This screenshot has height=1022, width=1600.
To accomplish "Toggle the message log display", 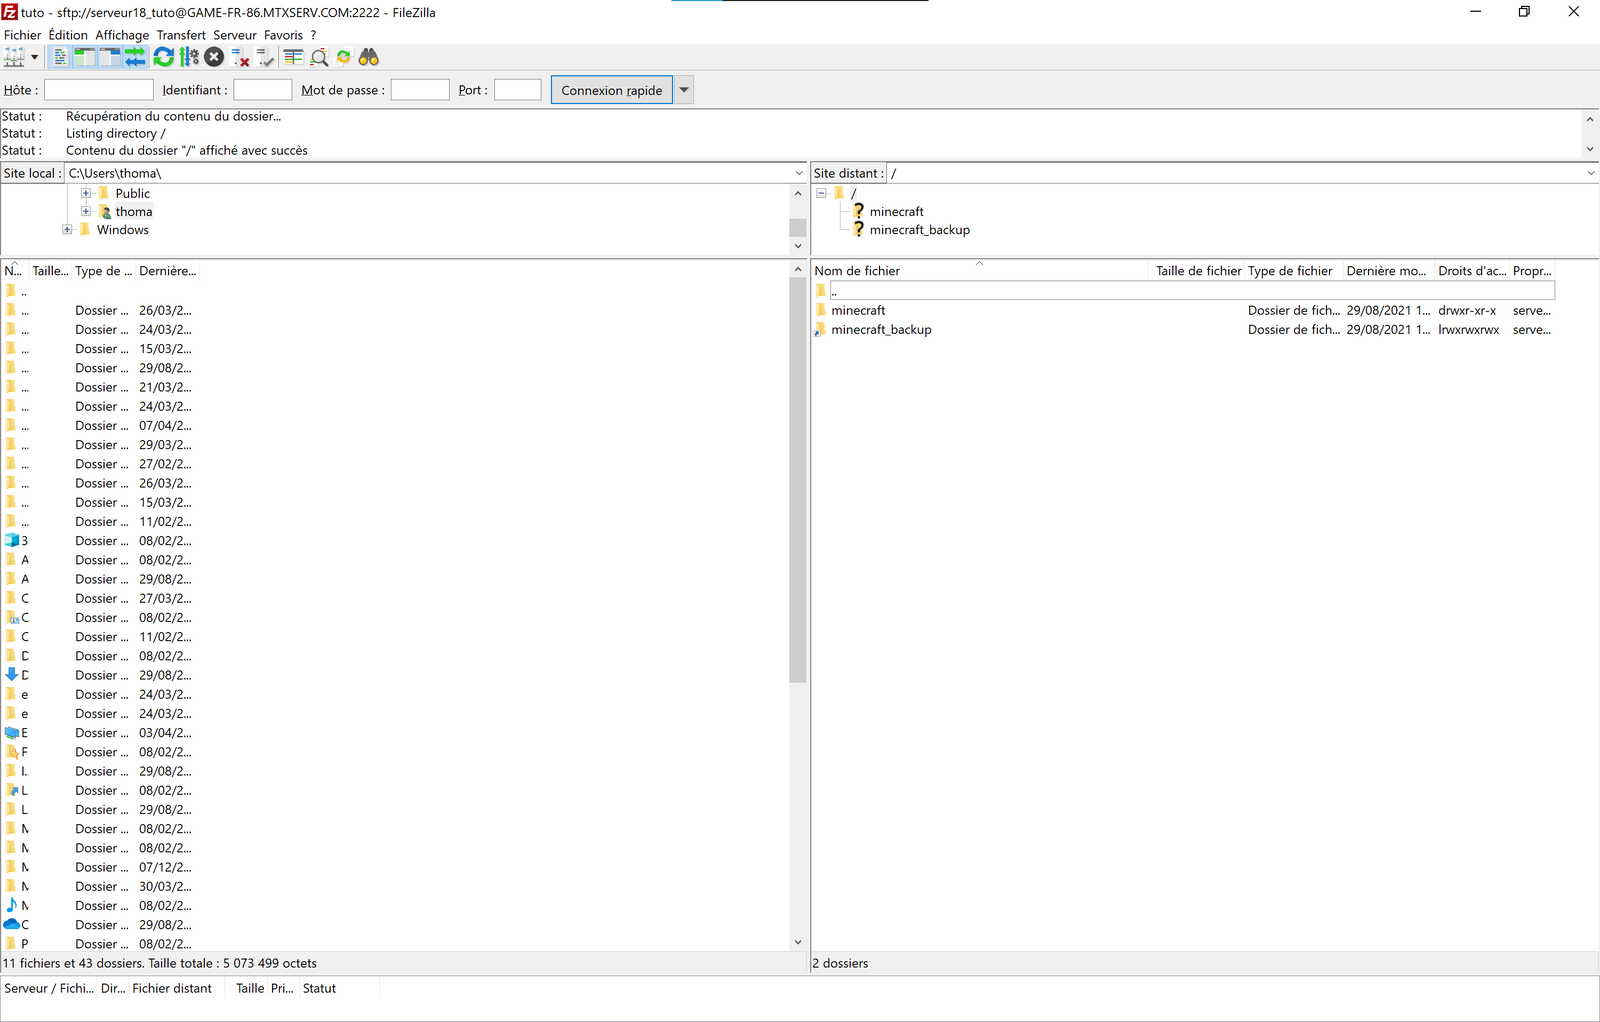I will [x=60, y=57].
